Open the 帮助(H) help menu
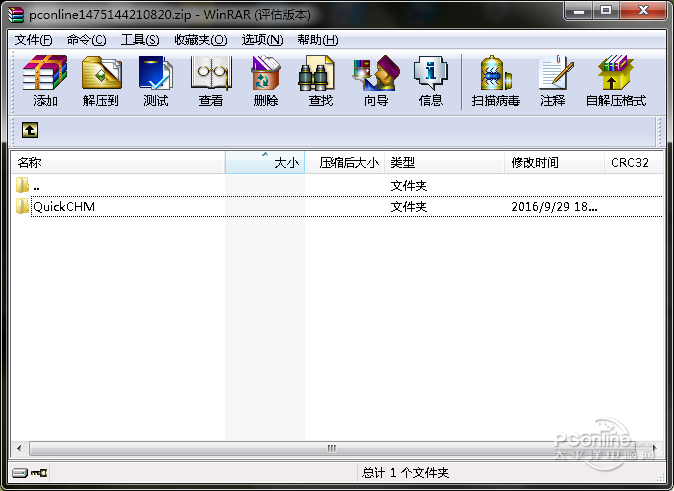Image resolution: width=674 pixels, height=491 pixels. coord(318,40)
